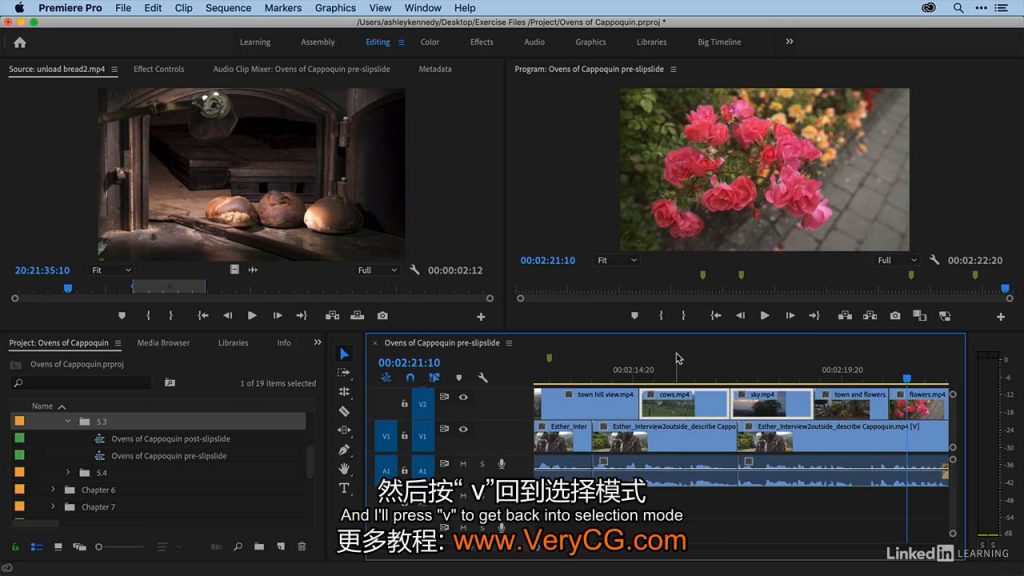1024x576 pixels.
Task: Toggle Snap in timeline
Action: pyautogui.click(x=410, y=378)
